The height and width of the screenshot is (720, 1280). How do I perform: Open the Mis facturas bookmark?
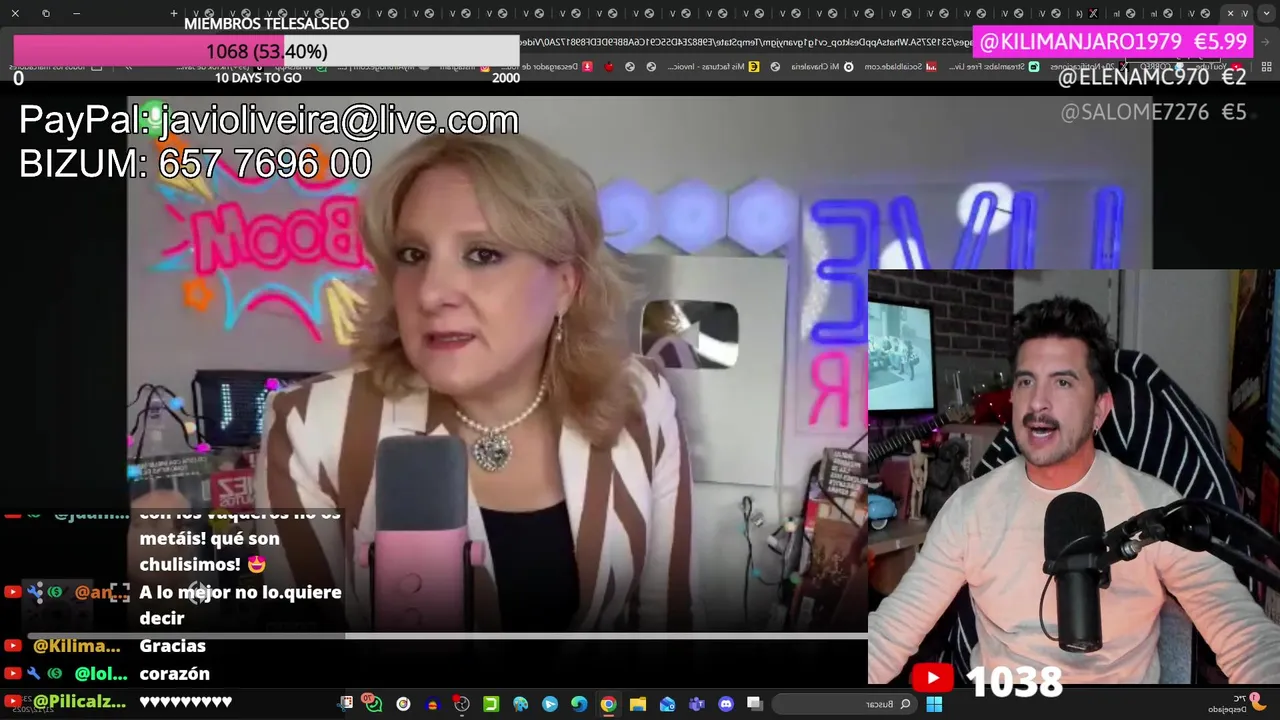click(x=716, y=66)
